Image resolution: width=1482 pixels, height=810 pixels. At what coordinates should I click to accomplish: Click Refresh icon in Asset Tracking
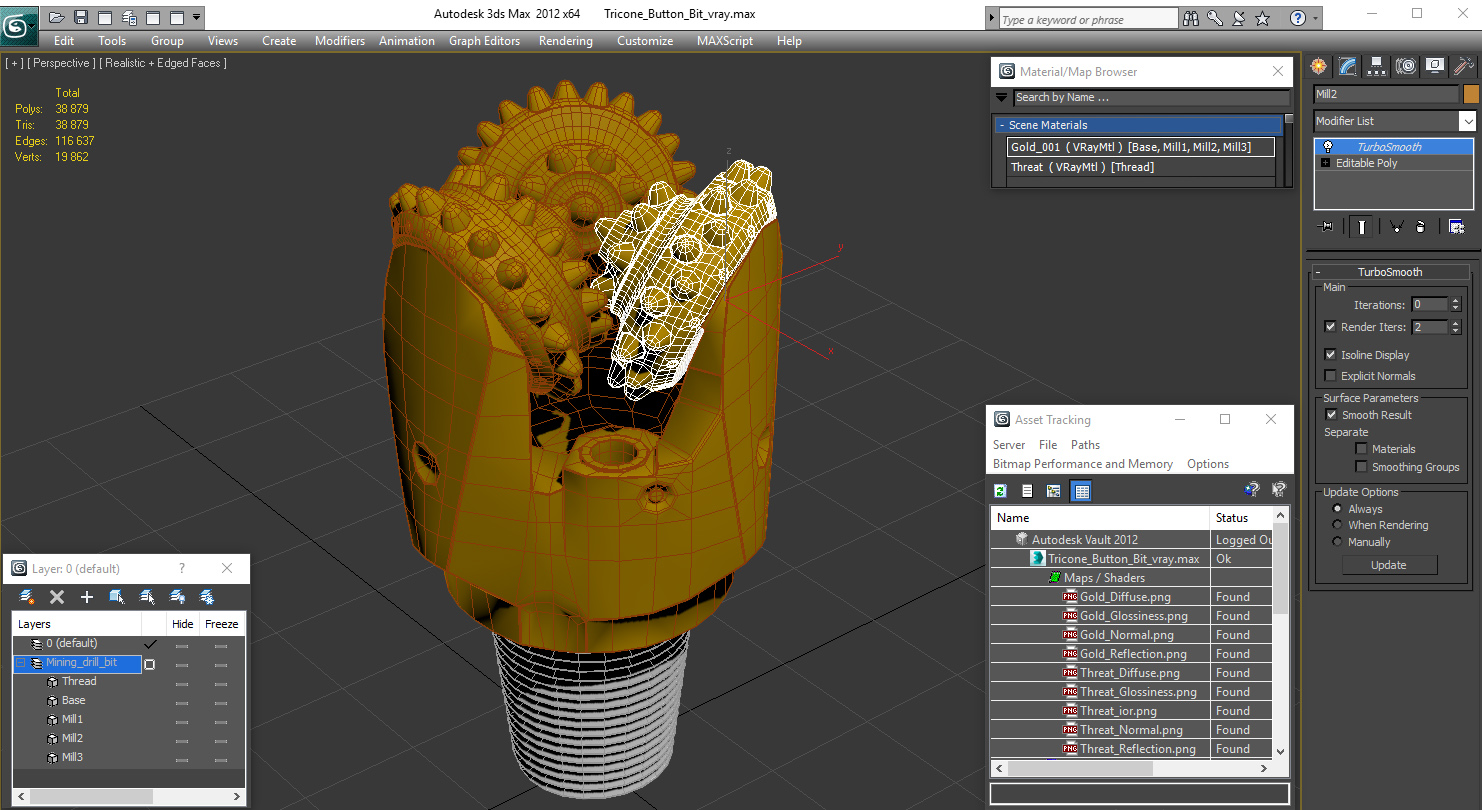click(1000, 490)
